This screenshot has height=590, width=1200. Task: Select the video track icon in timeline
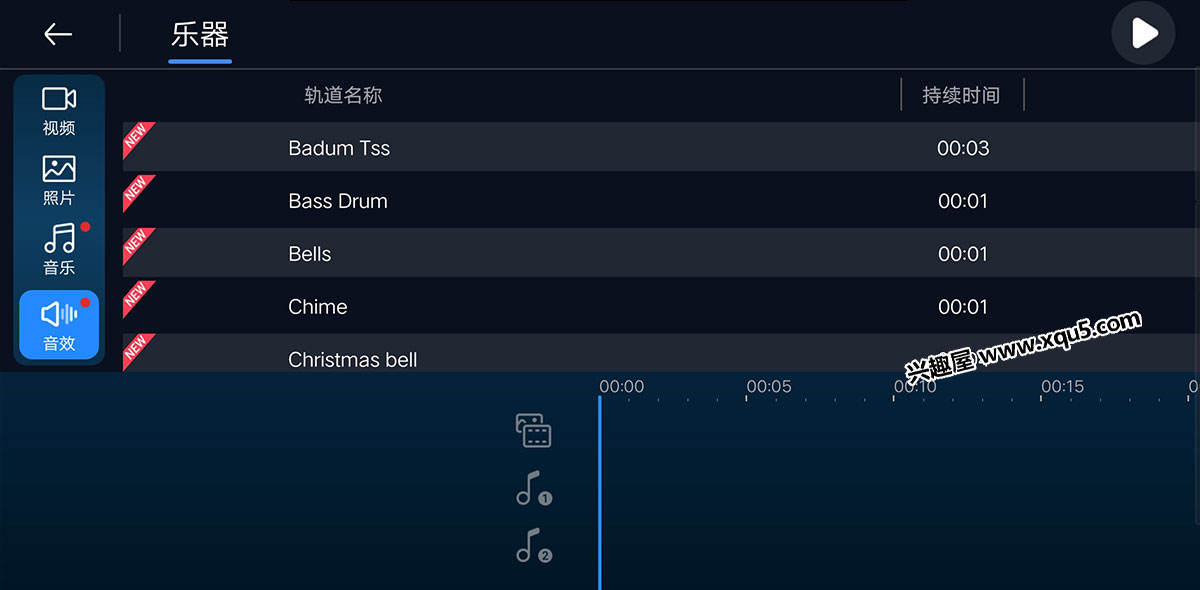534,430
